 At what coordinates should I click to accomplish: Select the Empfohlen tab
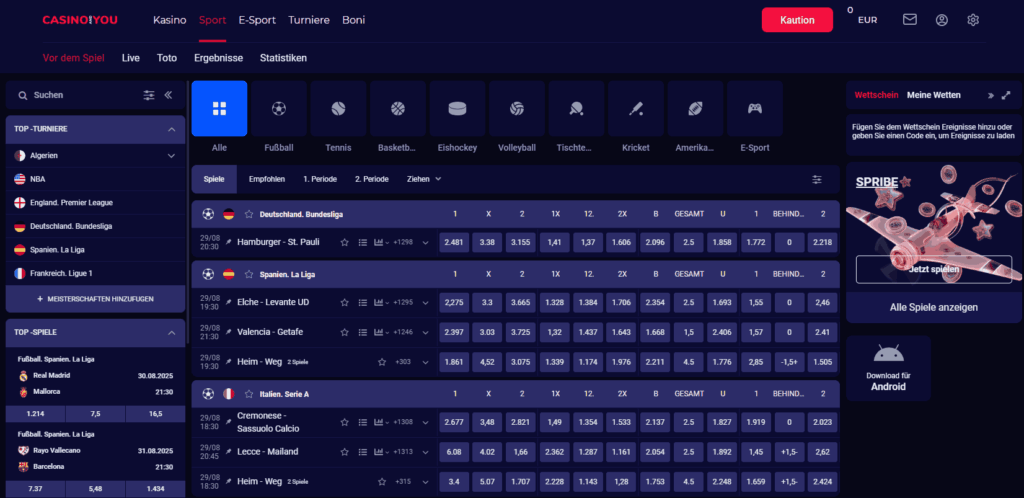point(266,179)
